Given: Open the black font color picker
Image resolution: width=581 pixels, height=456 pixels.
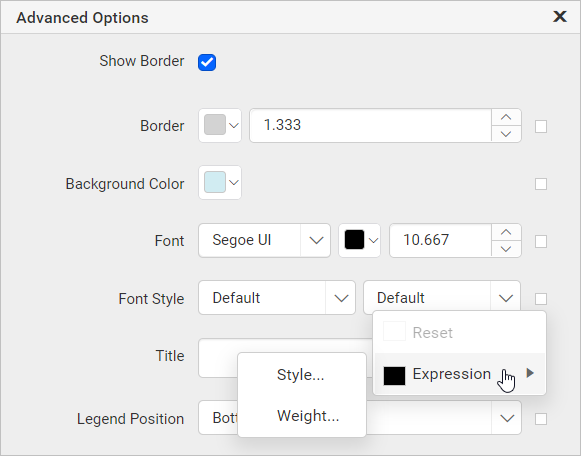Looking at the screenshot, I should click(x=359, y=240).
